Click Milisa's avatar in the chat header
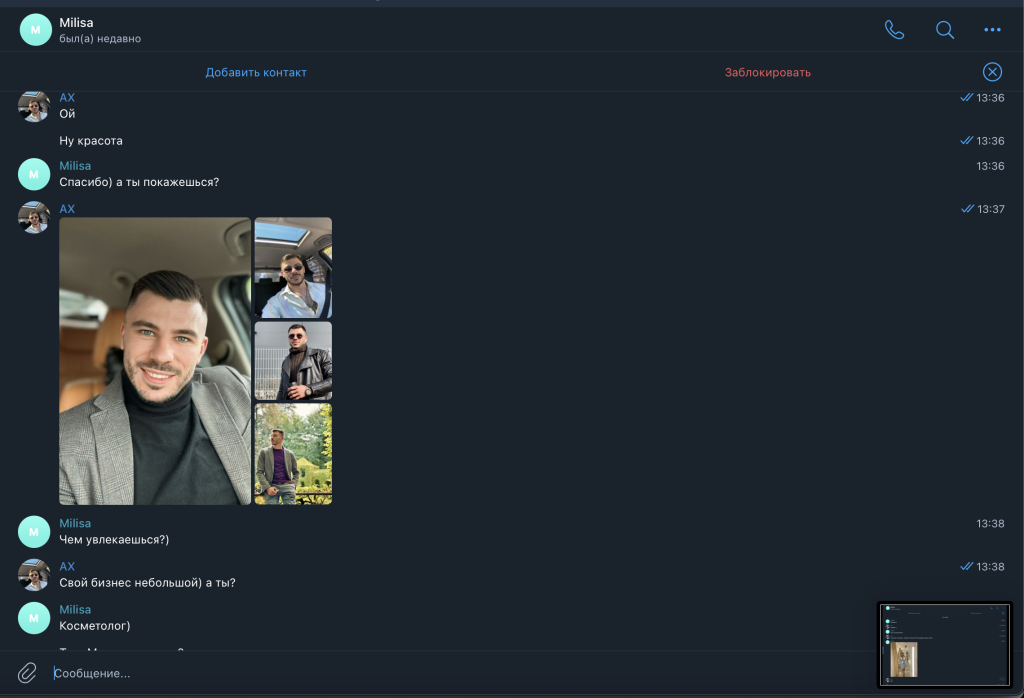Screen dimensions: 1024x698 (35, 30)
